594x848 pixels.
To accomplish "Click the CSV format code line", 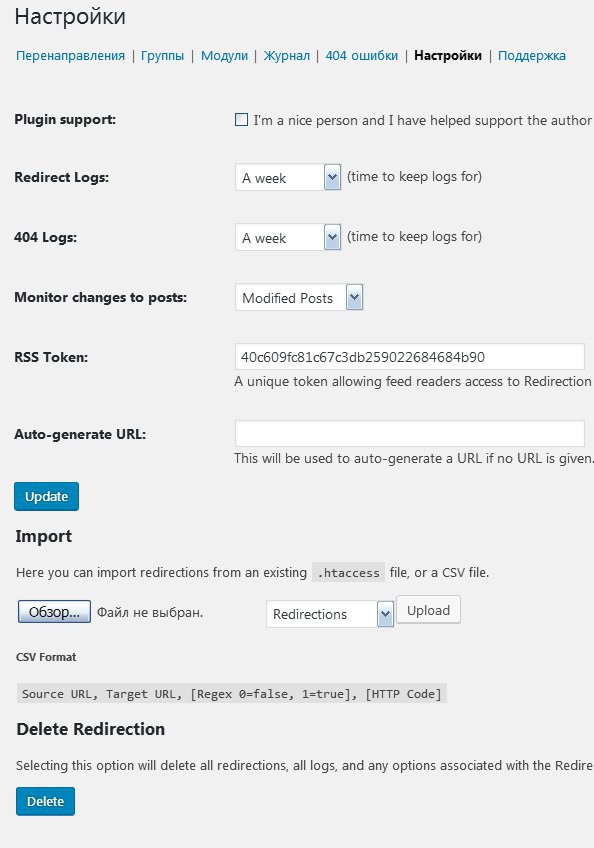I will point(232,694).
